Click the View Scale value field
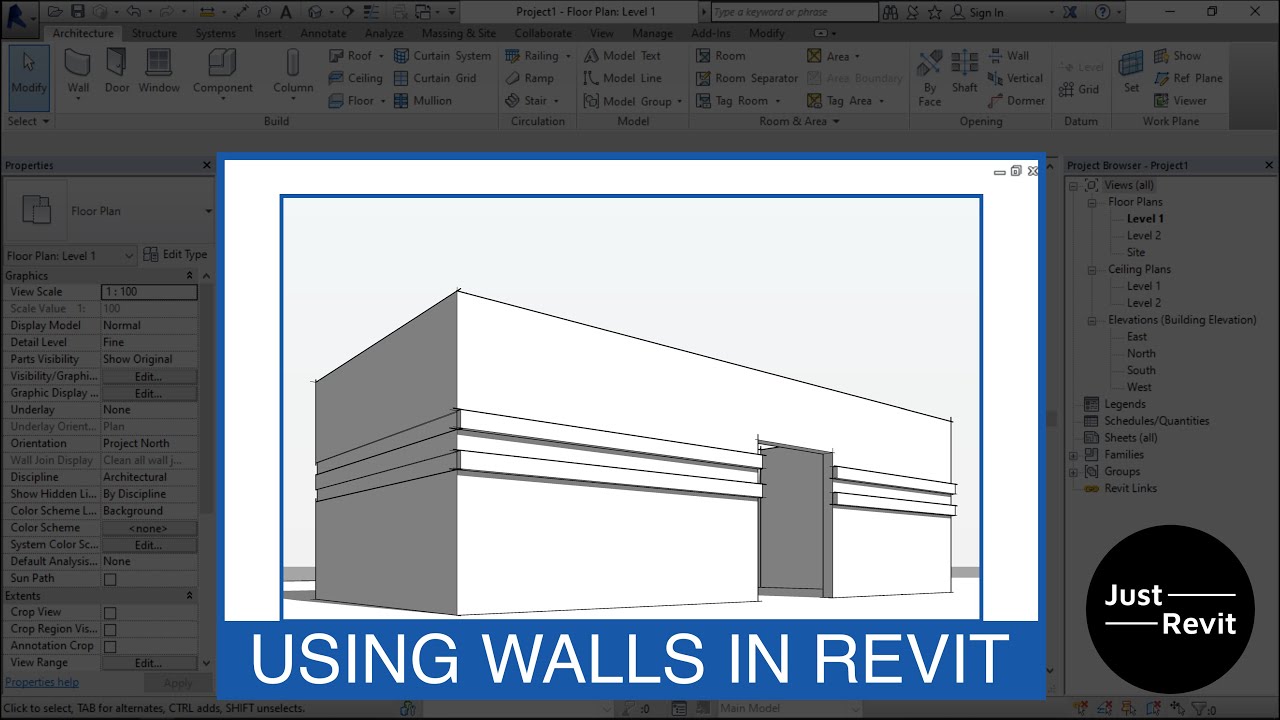Viewport: 1280px width, 720px height. [149, 292]
